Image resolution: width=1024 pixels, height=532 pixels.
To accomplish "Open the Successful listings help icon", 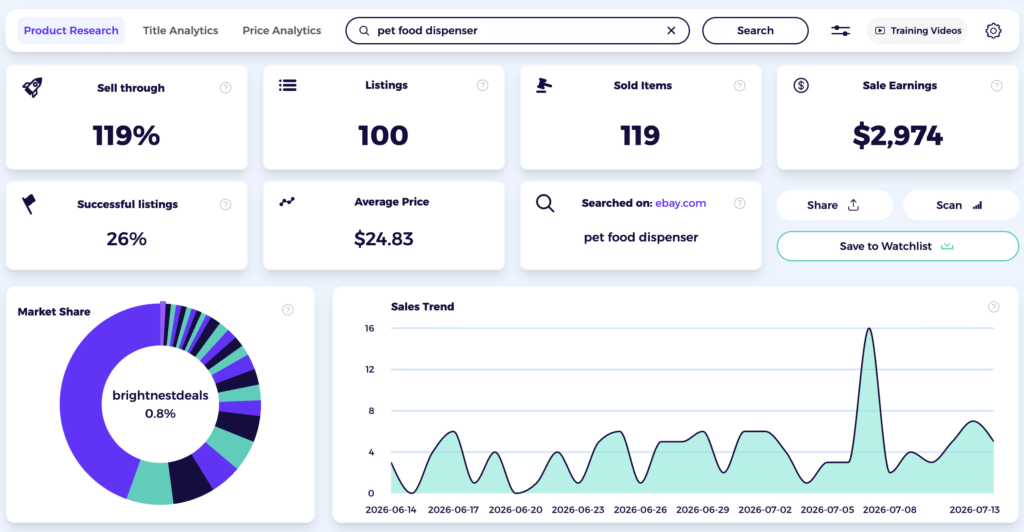I will click(225, 204).
